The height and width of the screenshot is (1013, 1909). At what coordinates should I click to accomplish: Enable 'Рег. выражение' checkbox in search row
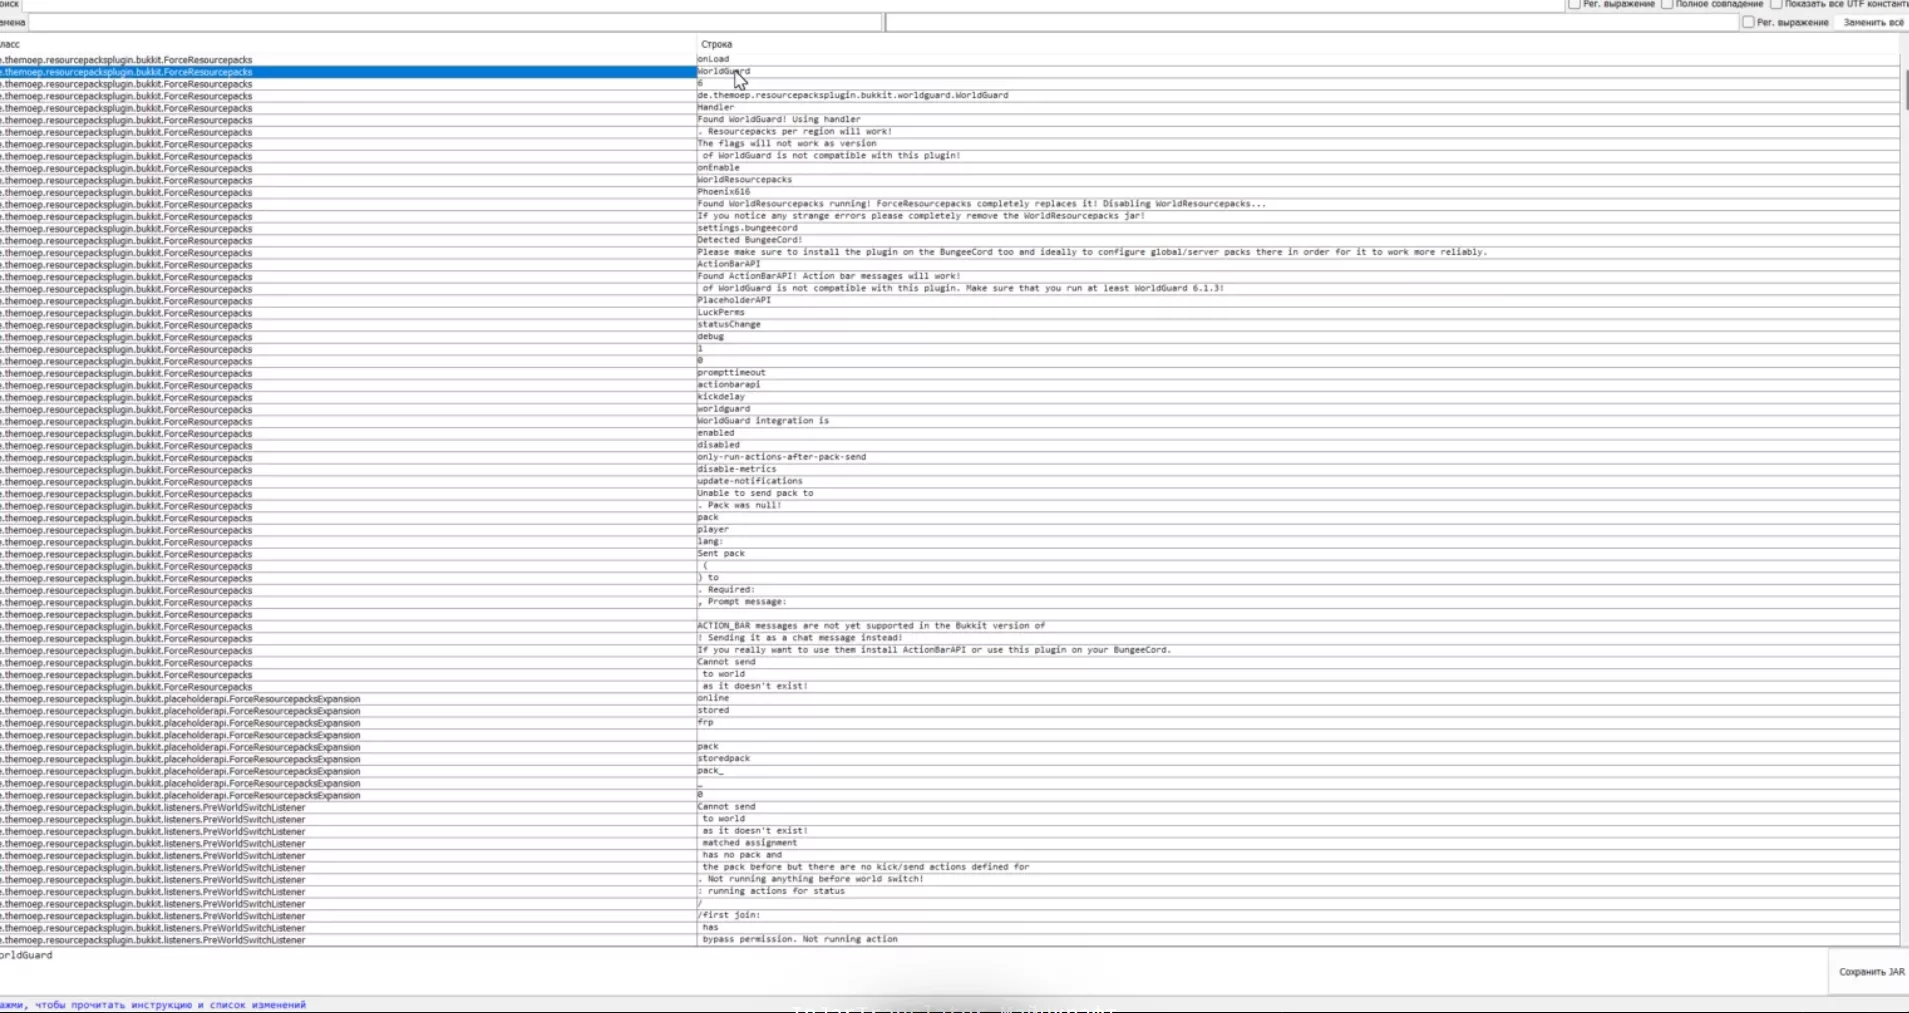coord(1575,5)
